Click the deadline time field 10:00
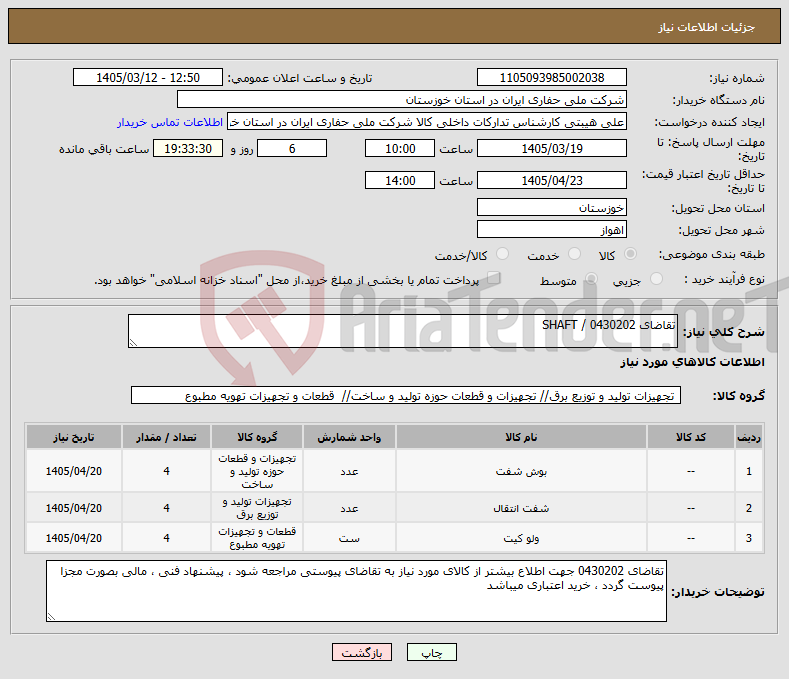789x679 pixels. tap(400, 148)
